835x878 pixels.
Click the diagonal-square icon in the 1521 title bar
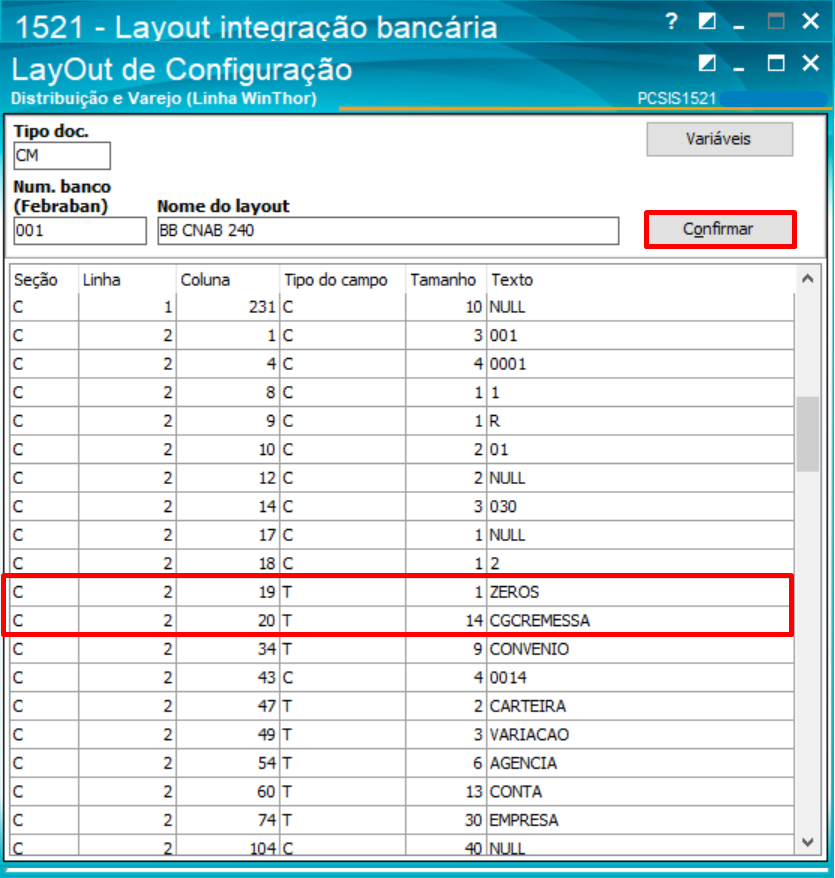pos(707,22)
